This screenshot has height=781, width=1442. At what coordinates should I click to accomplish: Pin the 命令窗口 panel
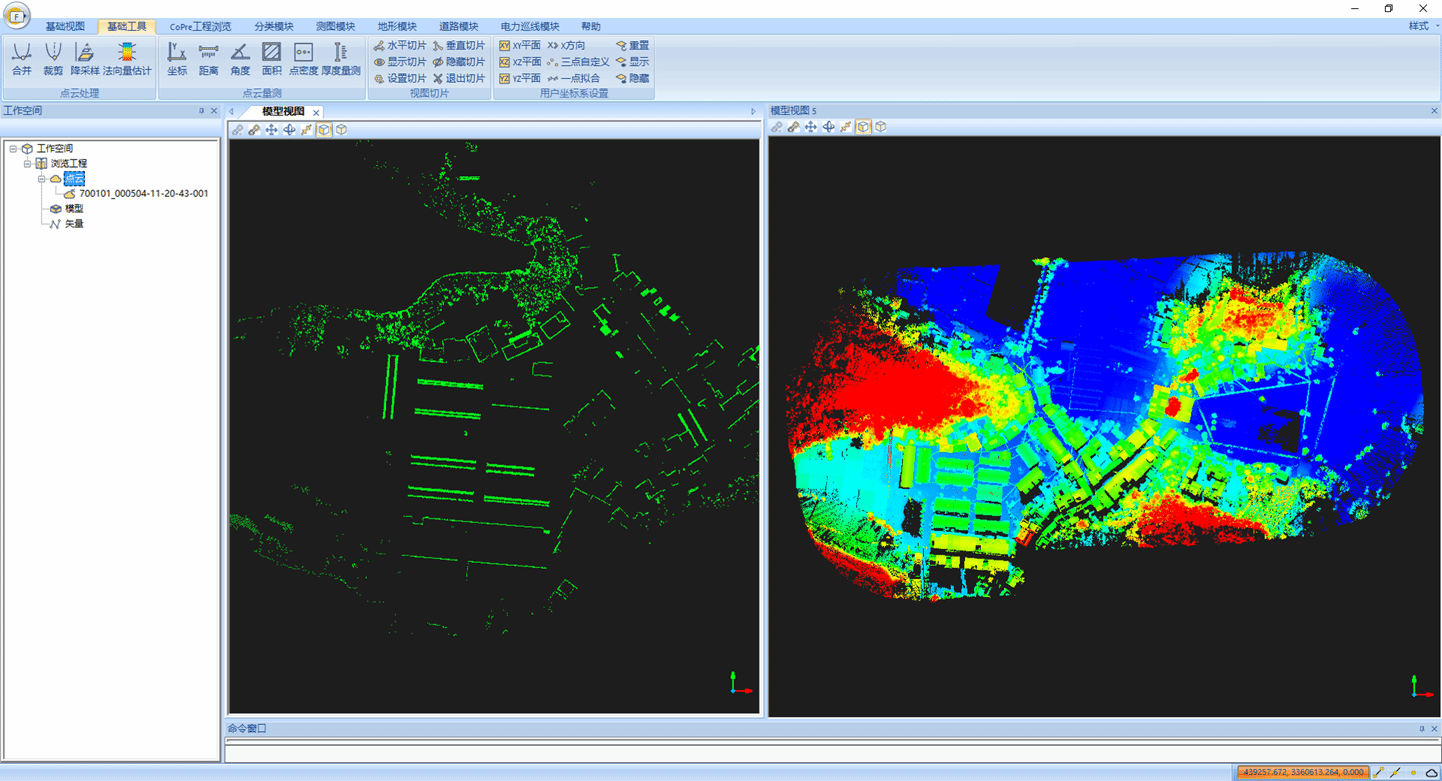[1422, 729]
